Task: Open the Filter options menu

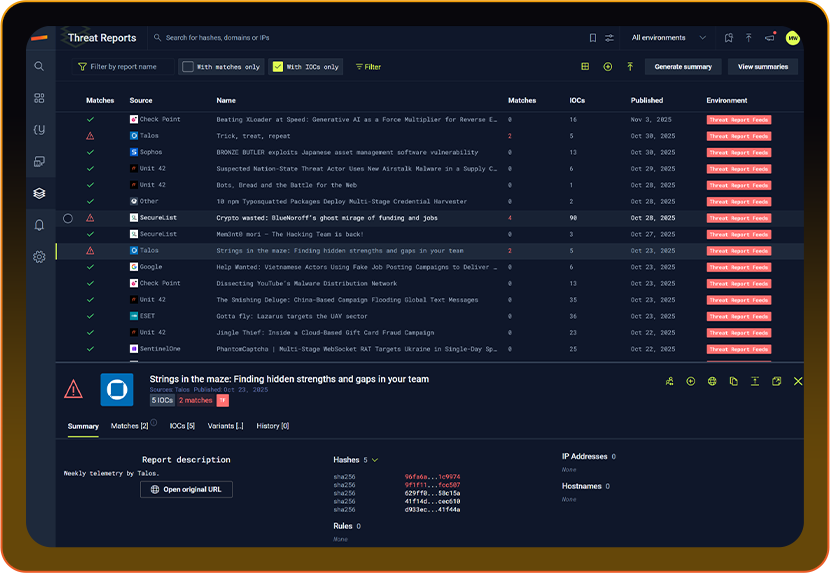Action: (368, 67)
